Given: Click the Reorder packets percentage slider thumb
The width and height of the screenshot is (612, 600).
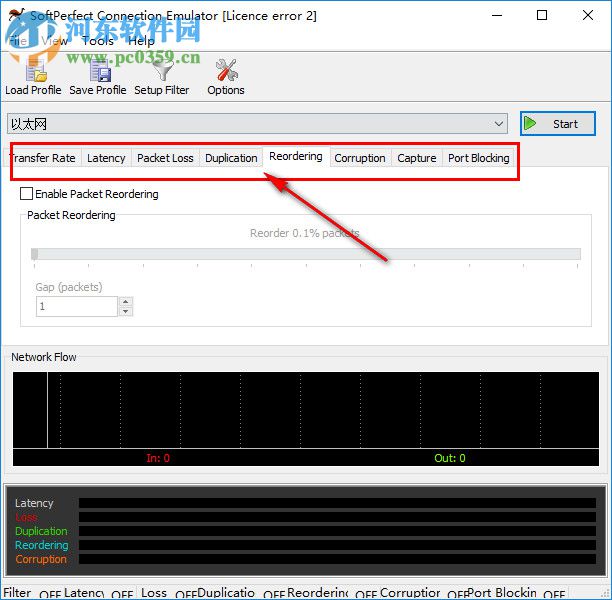Looking at the screenshot, I should coord(35,254).
